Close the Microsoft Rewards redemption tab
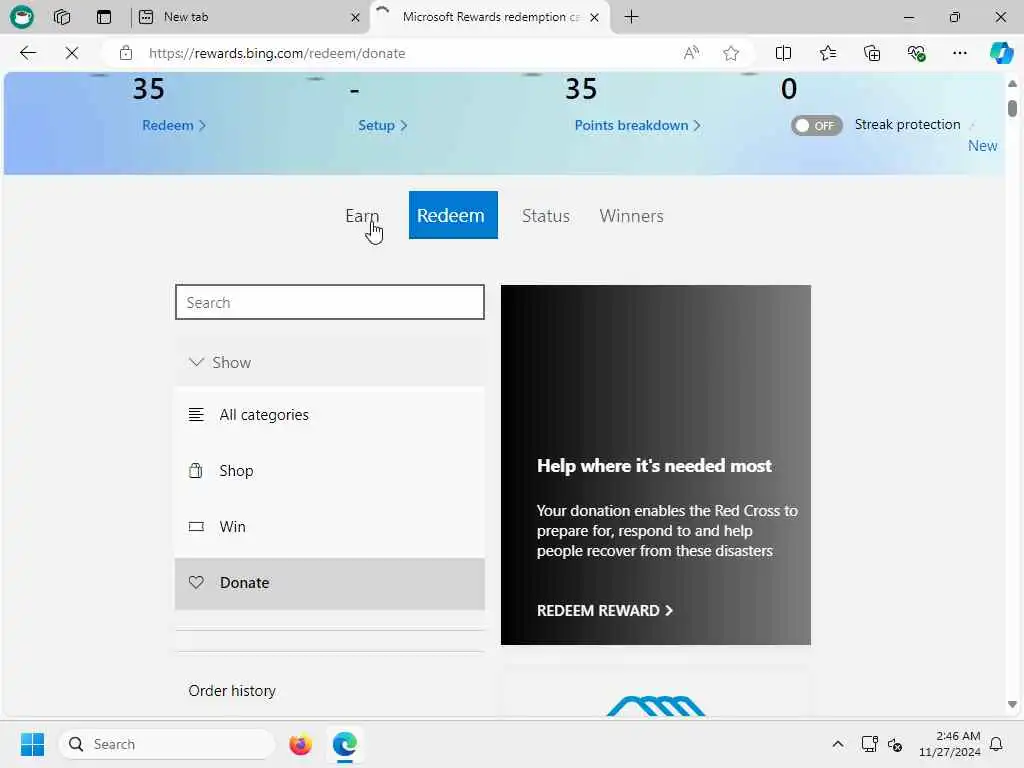The width and height of the screenshot is (1024, 768). tap(594, 18)
